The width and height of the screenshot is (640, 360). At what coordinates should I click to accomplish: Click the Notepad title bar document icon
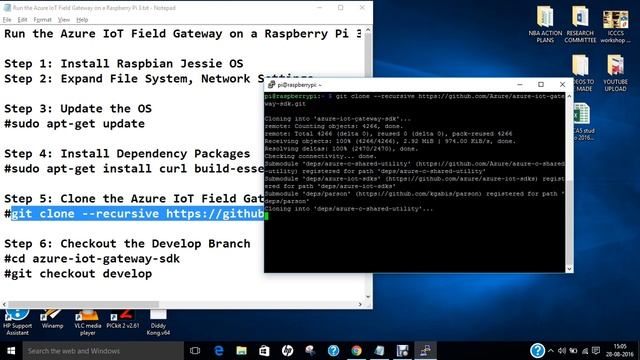[7, 8]
